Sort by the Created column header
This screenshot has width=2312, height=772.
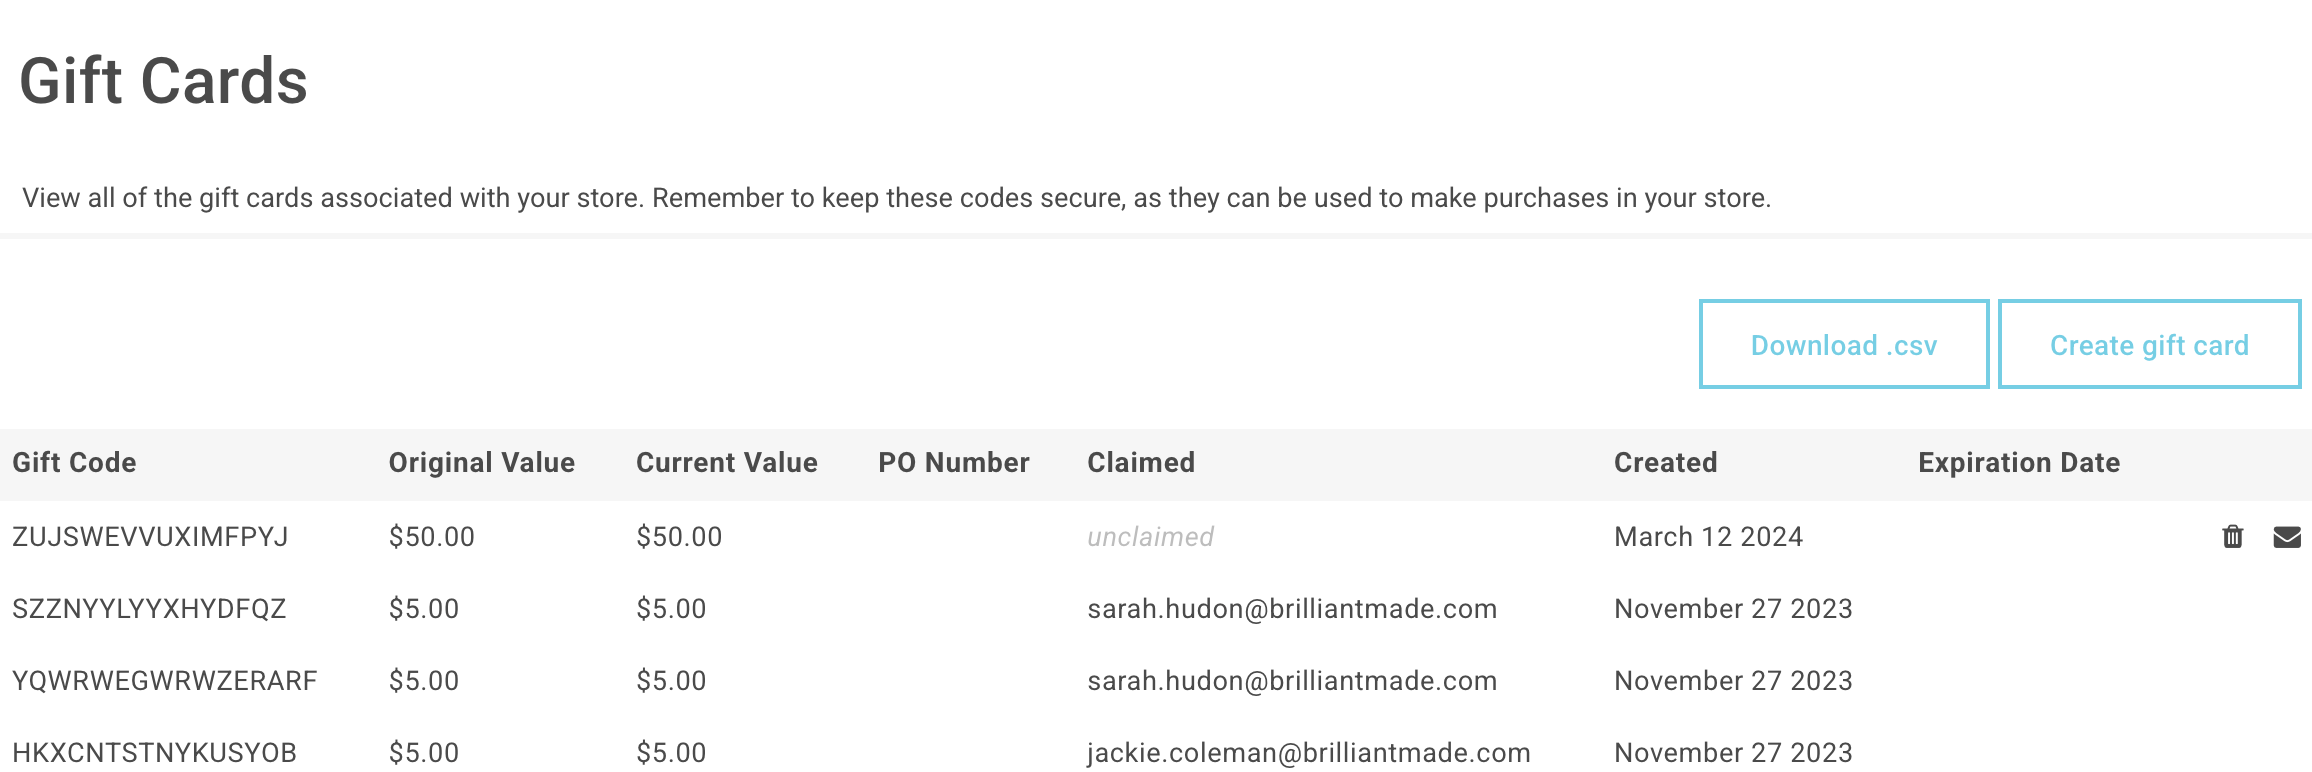click(x=1665, y=462)
